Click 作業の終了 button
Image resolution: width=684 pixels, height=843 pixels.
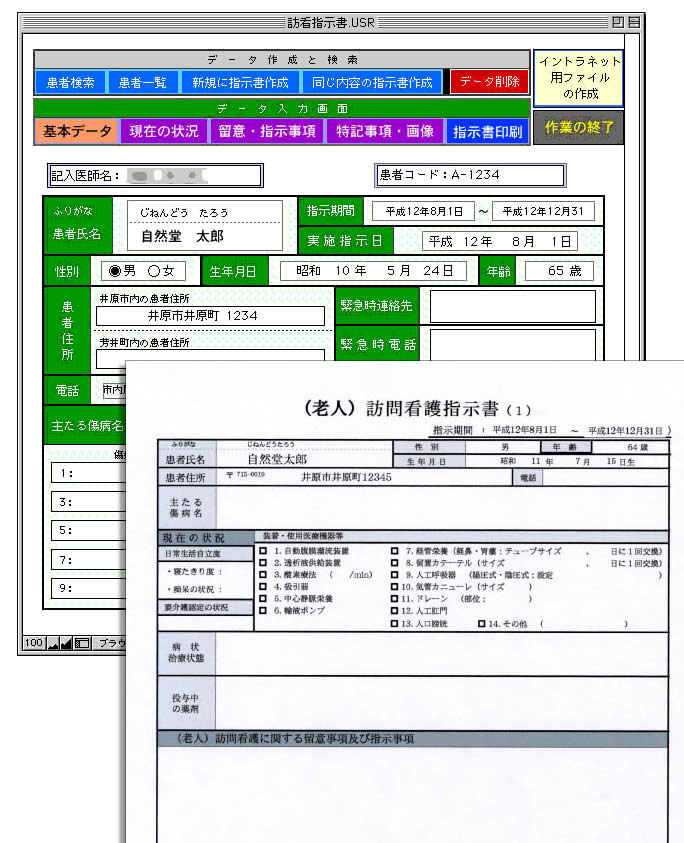point(579,127)
